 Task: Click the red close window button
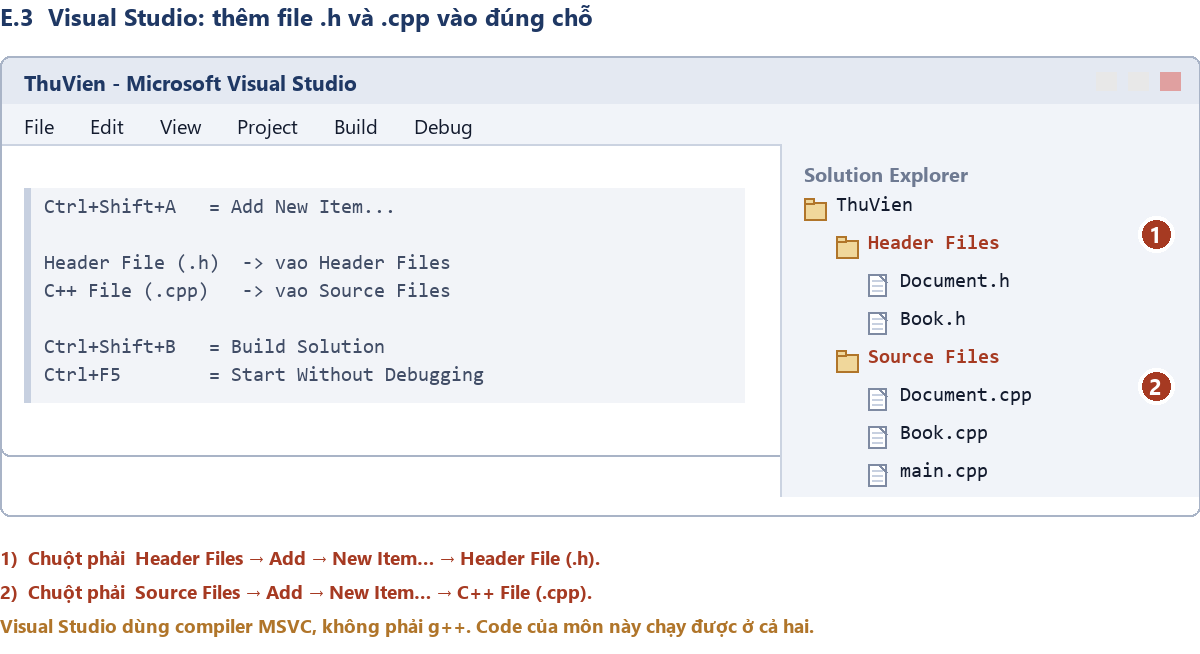coord(1170,82)
